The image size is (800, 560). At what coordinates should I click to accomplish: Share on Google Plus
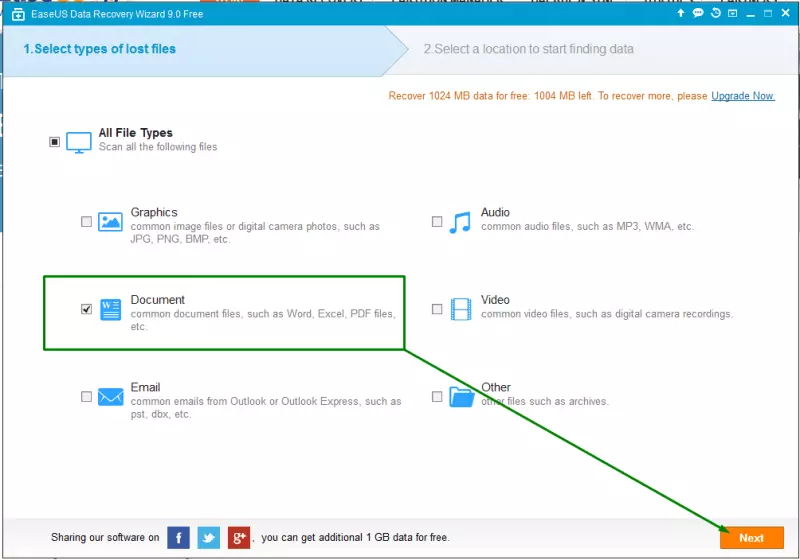click(x=238, y=537)
